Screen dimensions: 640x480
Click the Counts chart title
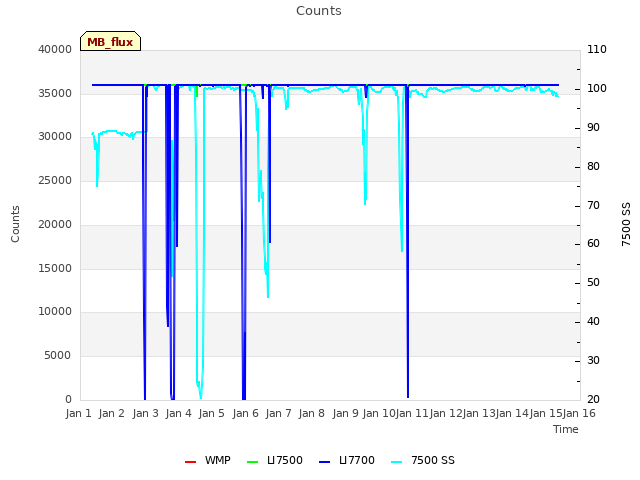[319, 11]
